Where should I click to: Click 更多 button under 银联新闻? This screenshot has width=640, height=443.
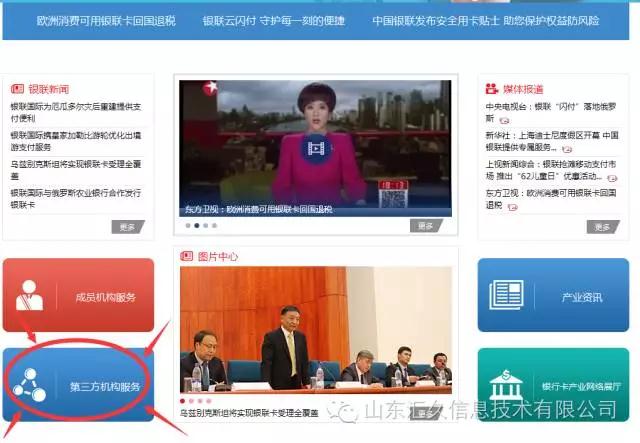[128, 227]
